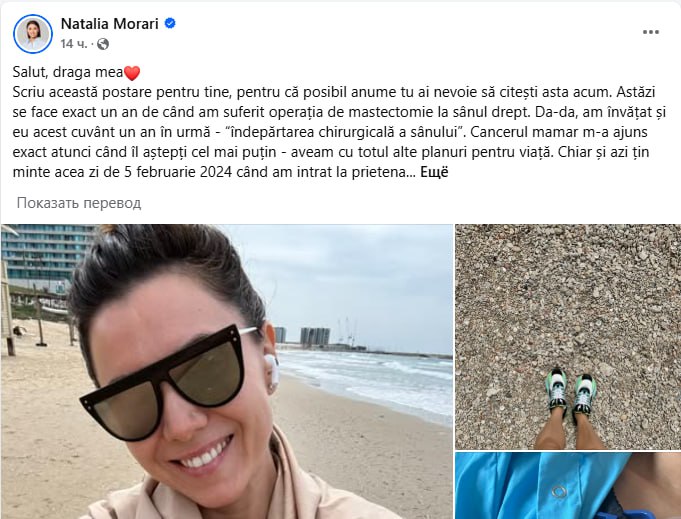Open the green sneakers on gravel photo

(568, 337)
